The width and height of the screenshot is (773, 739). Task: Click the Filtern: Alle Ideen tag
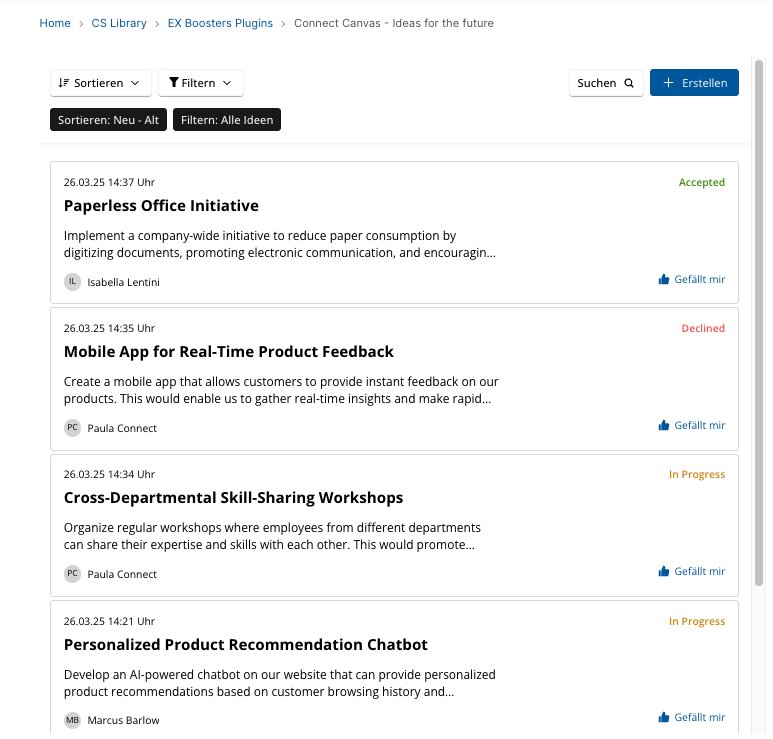click(x=227, y=120)
